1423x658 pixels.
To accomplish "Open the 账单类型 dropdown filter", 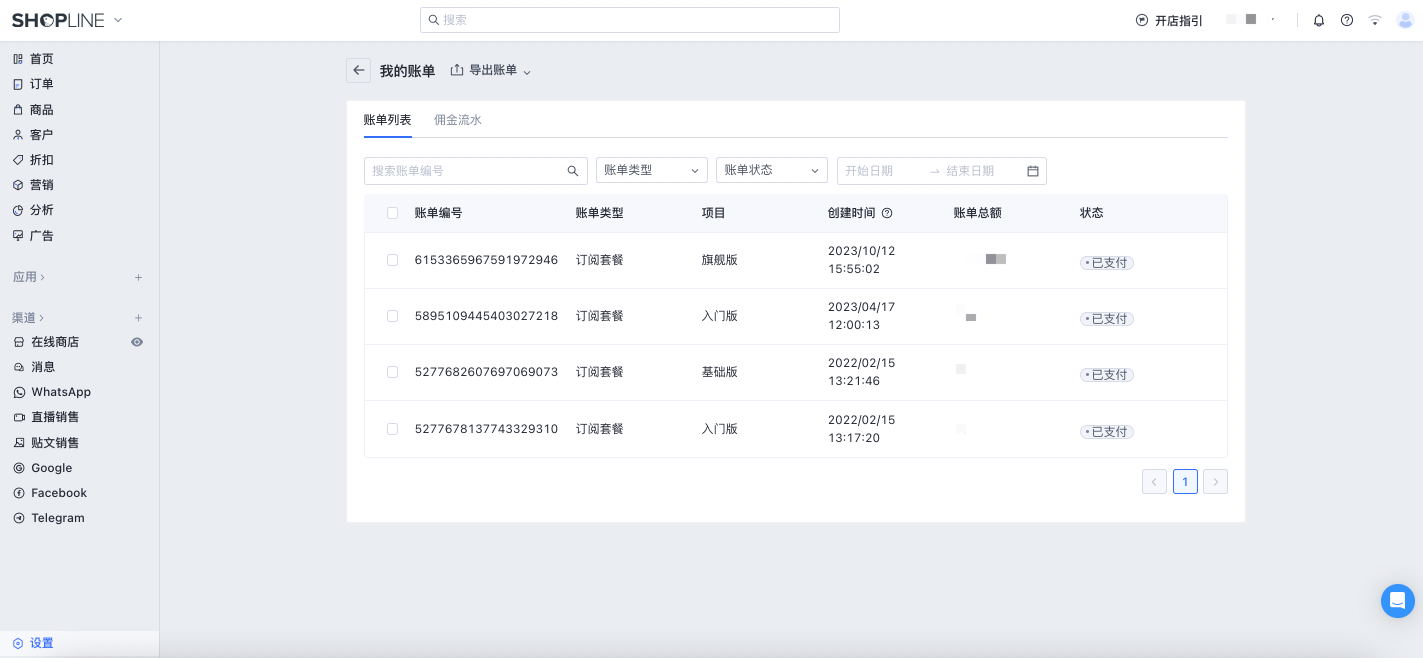I will point(652,170).
